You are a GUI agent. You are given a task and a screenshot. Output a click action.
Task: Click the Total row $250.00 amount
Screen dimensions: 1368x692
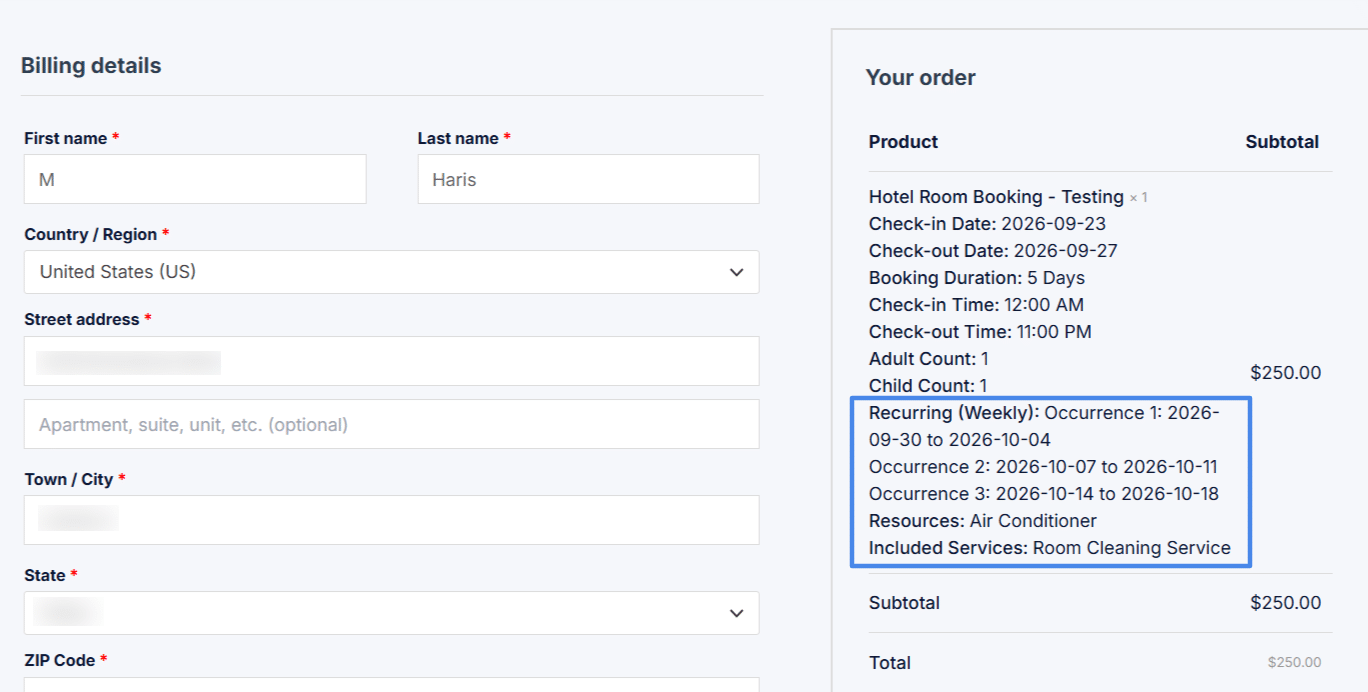pyautogui.click(x=1294, y=662)
